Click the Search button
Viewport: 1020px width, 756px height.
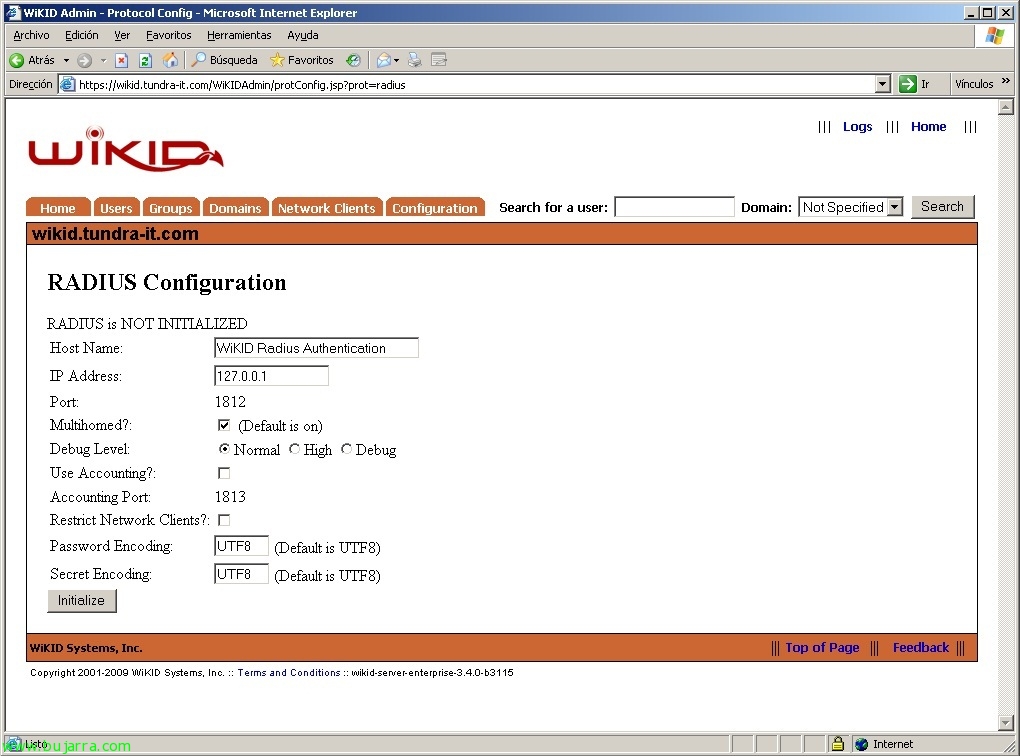coord(942,206)
